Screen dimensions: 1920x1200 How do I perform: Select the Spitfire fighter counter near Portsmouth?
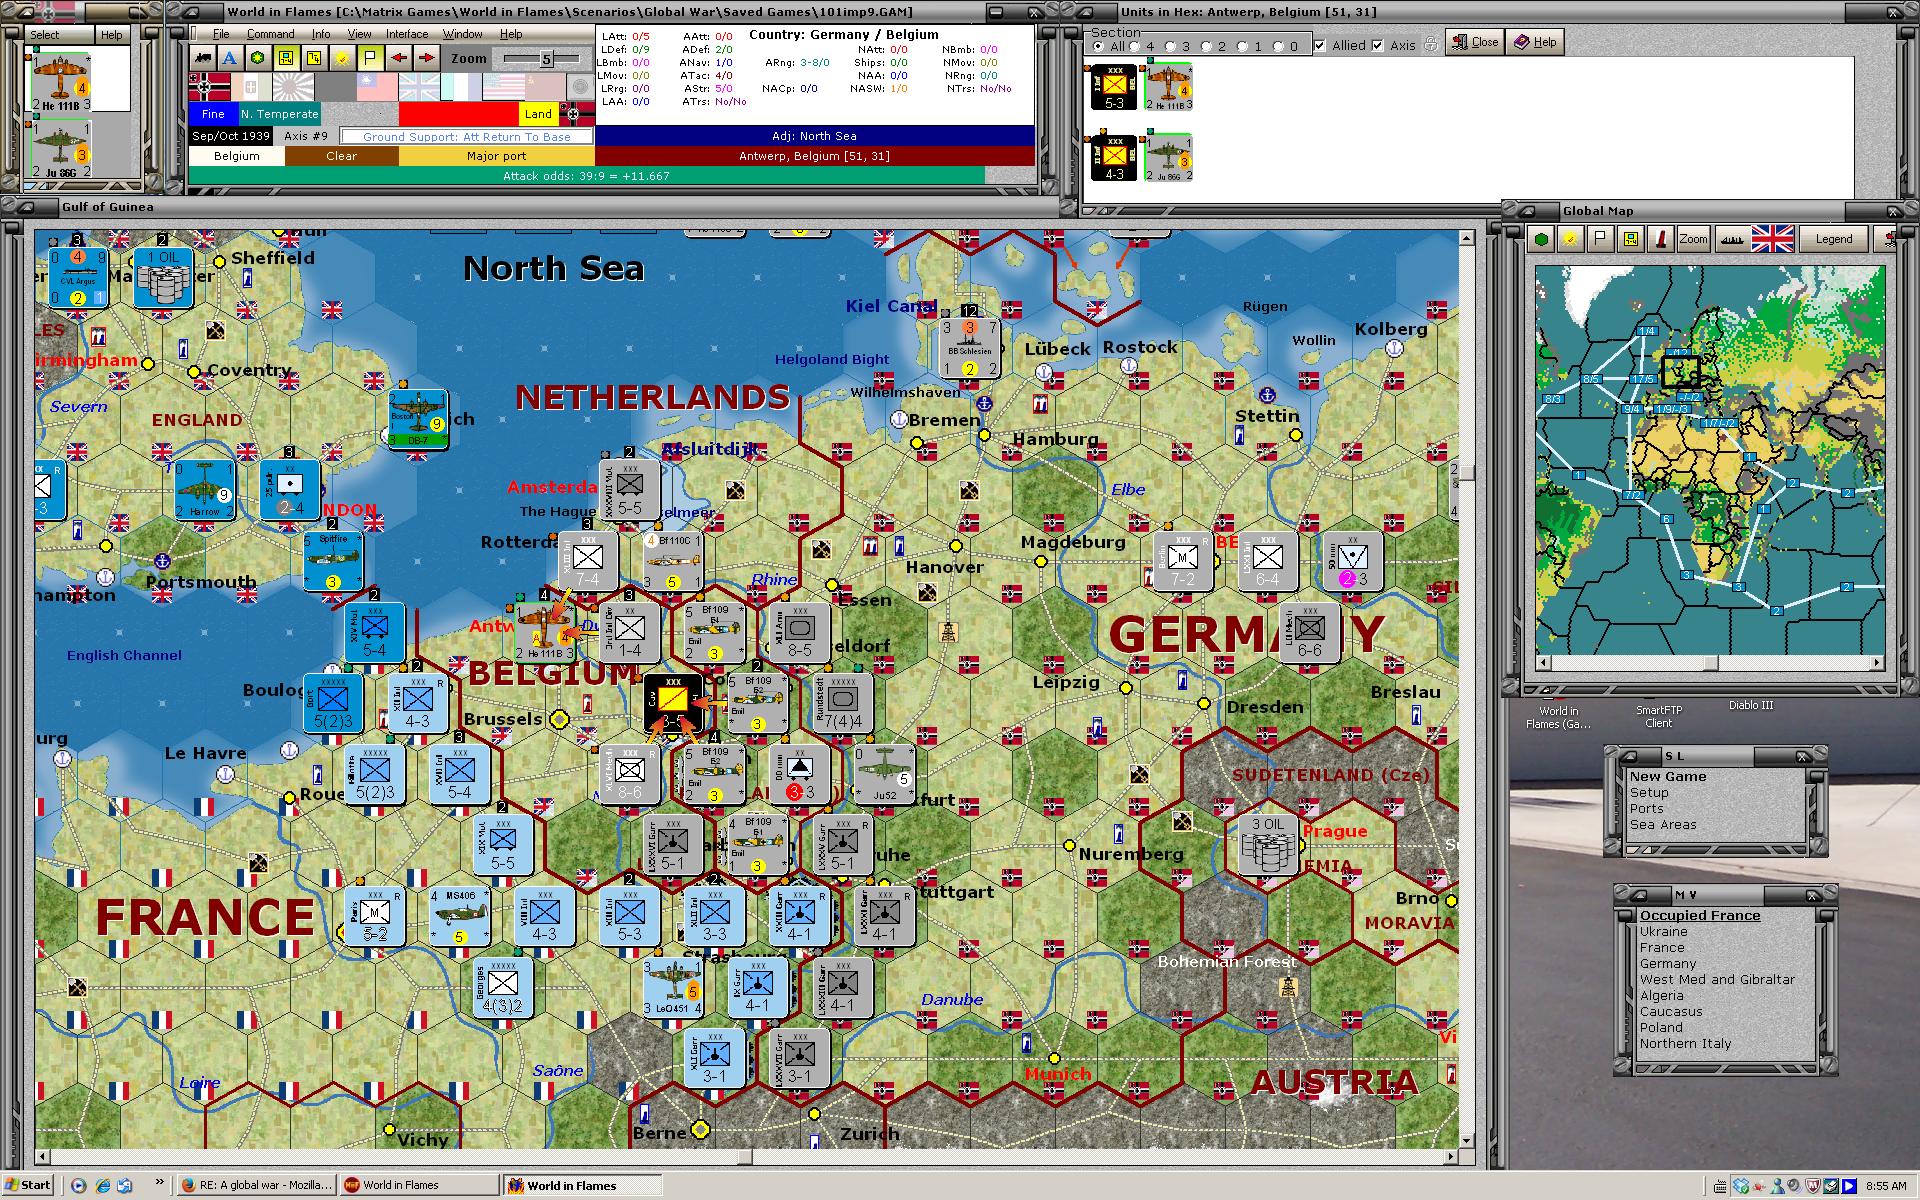click(x=333, y=561)
